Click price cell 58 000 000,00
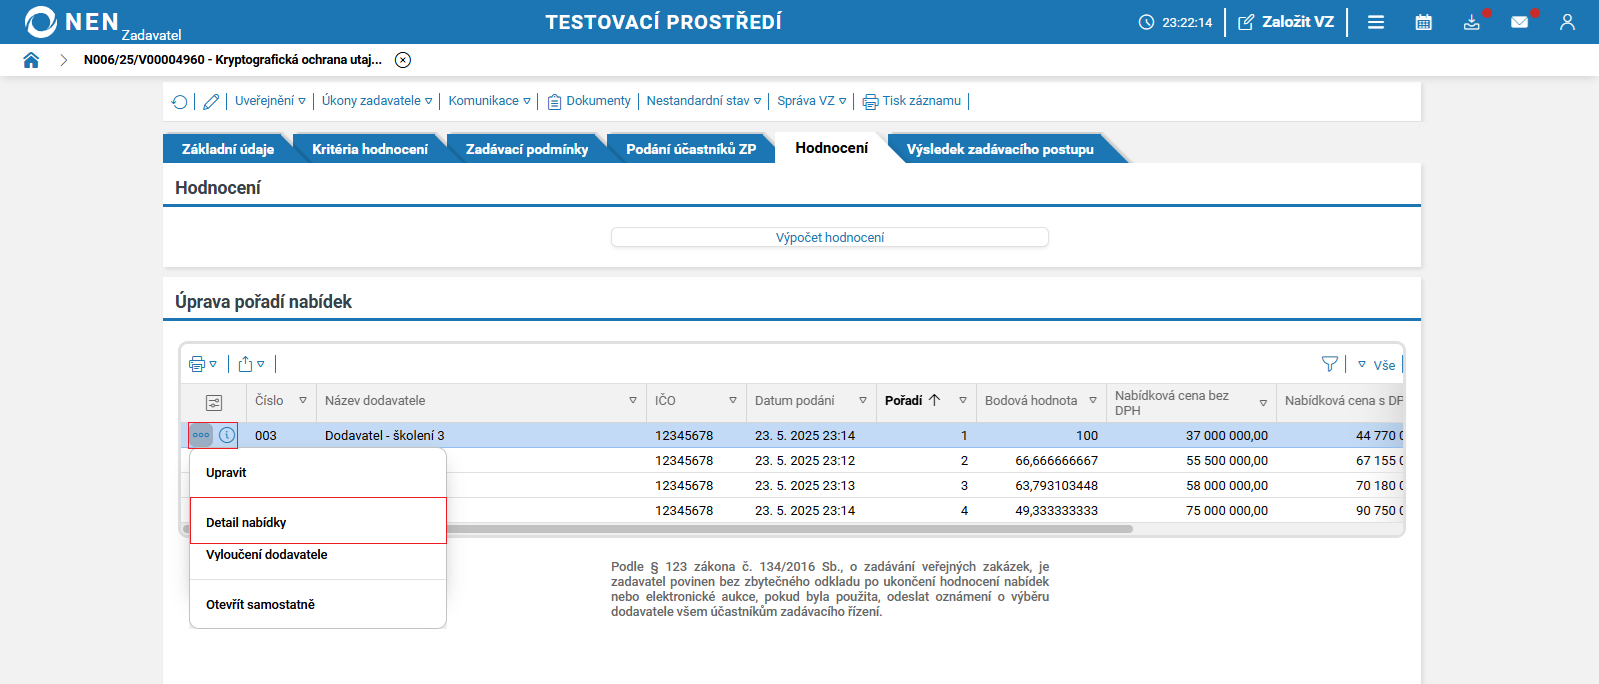 1227,486
